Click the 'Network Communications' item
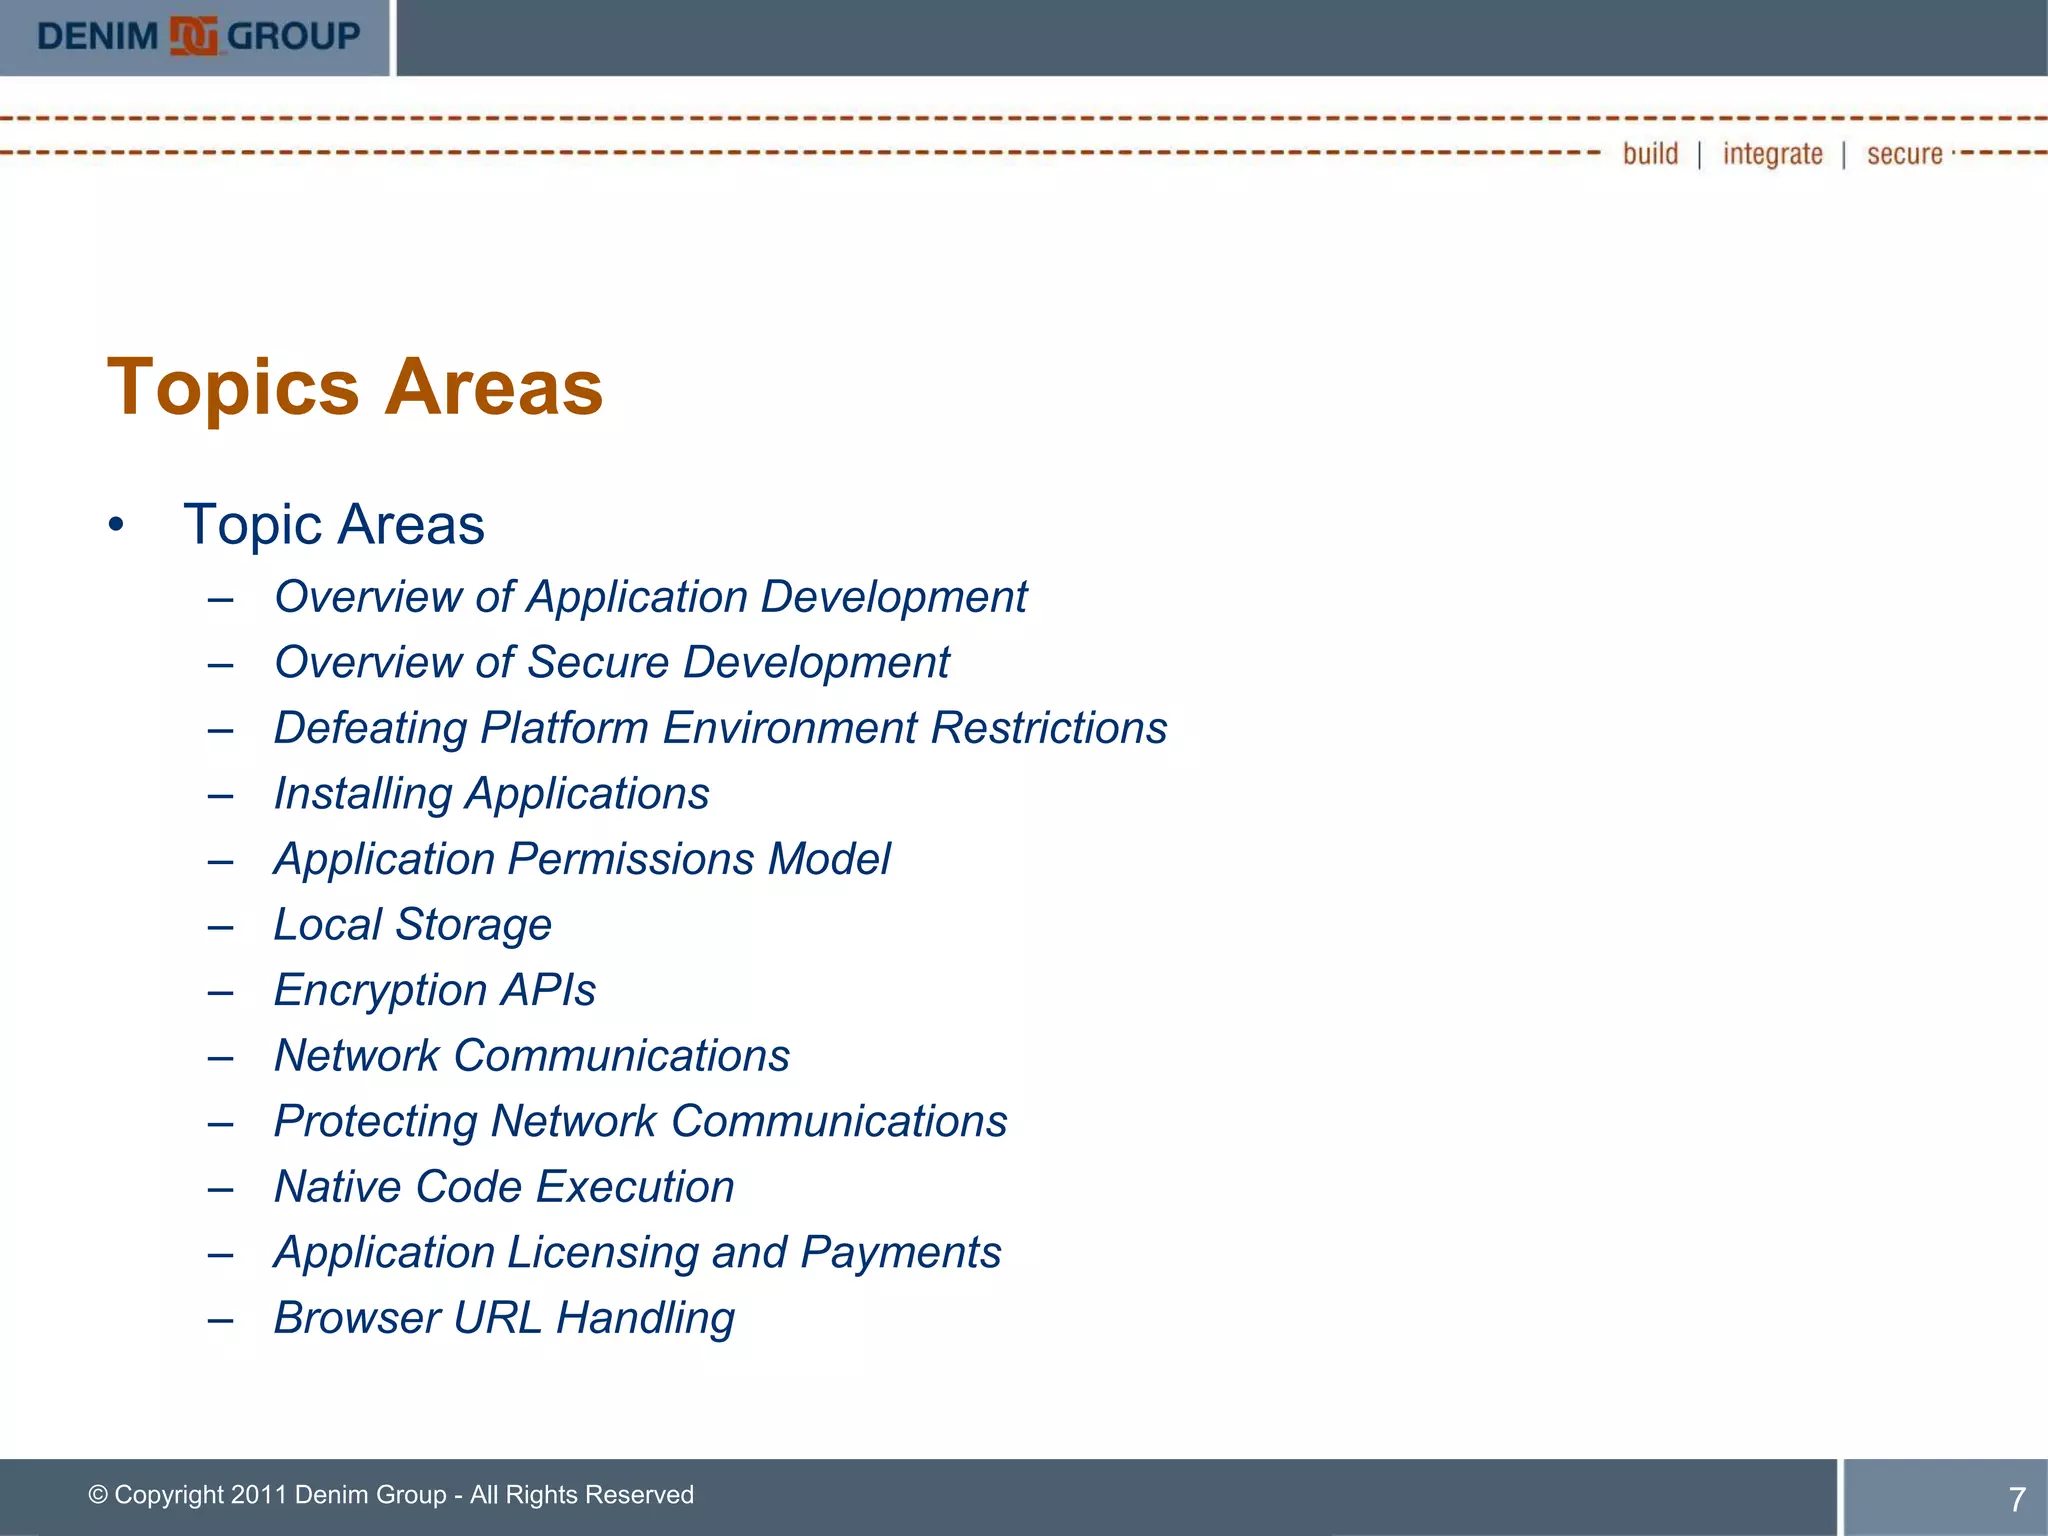The image size is (2048, 1536). point(532,1056)
